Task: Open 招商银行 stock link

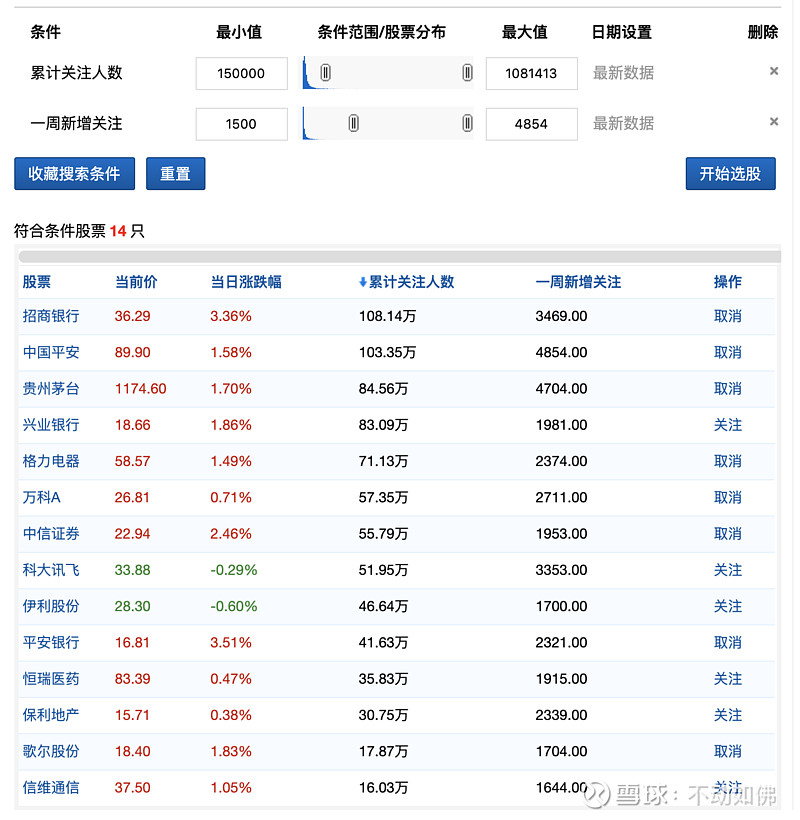Action: point(51,316)
